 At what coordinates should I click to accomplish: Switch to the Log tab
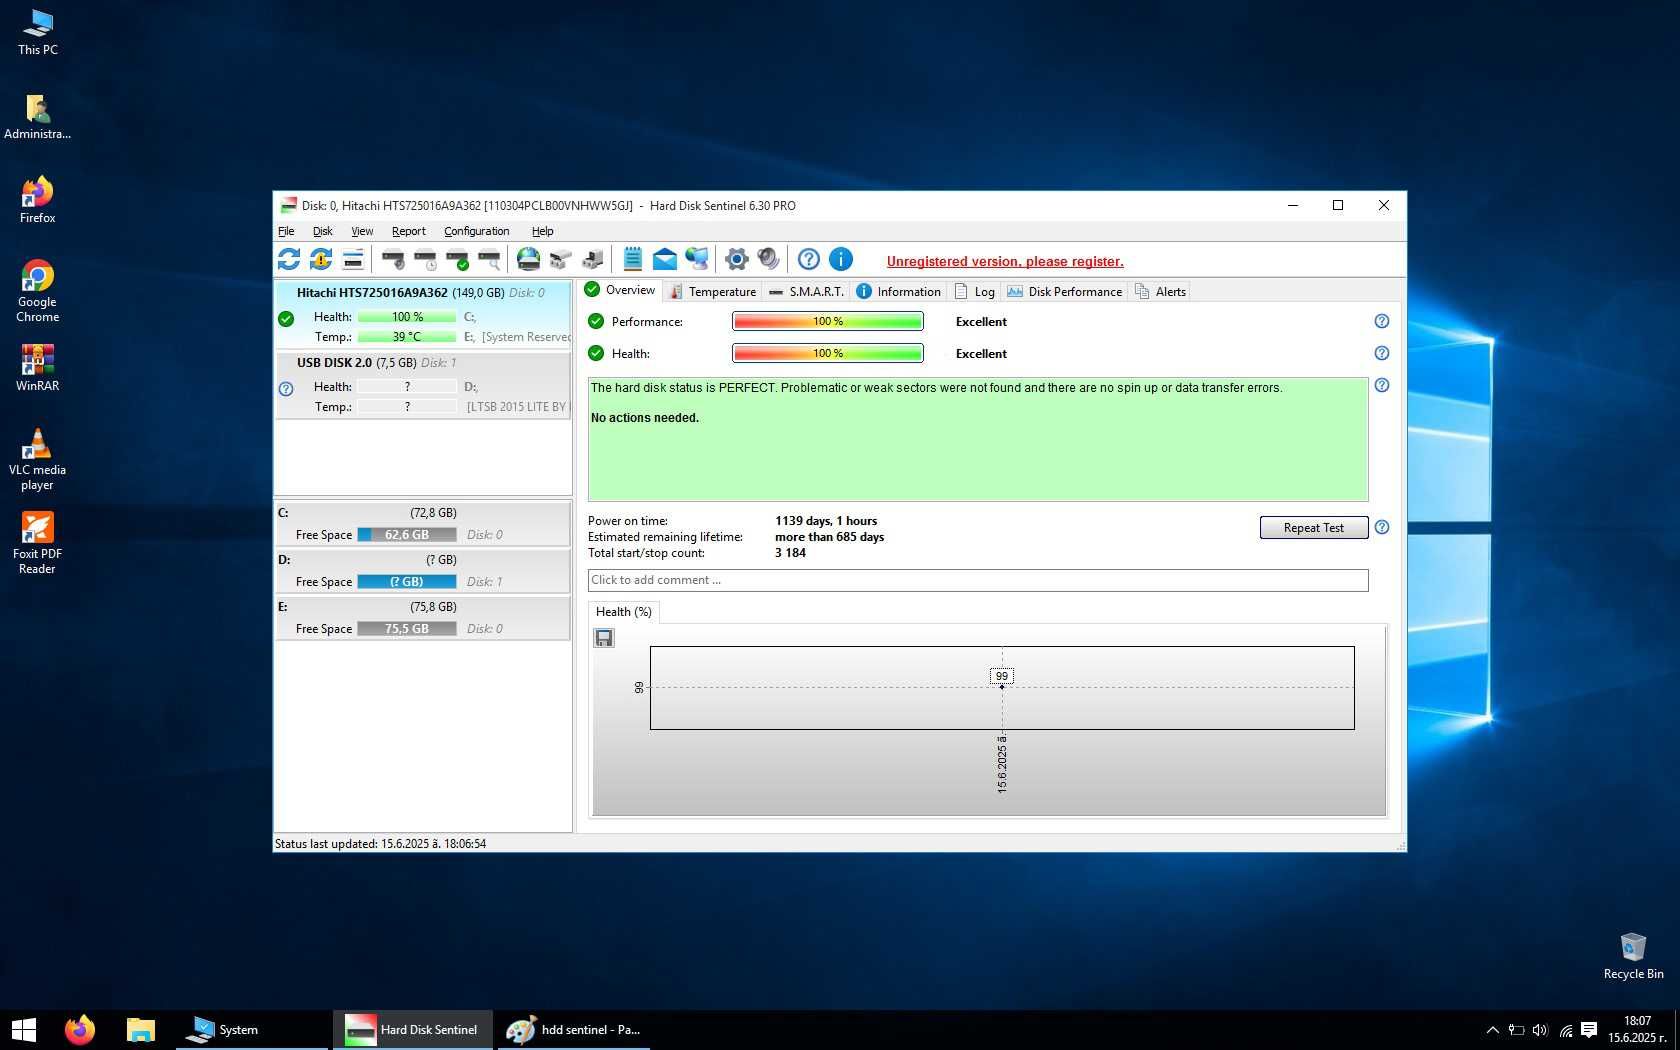click(975, 292)
